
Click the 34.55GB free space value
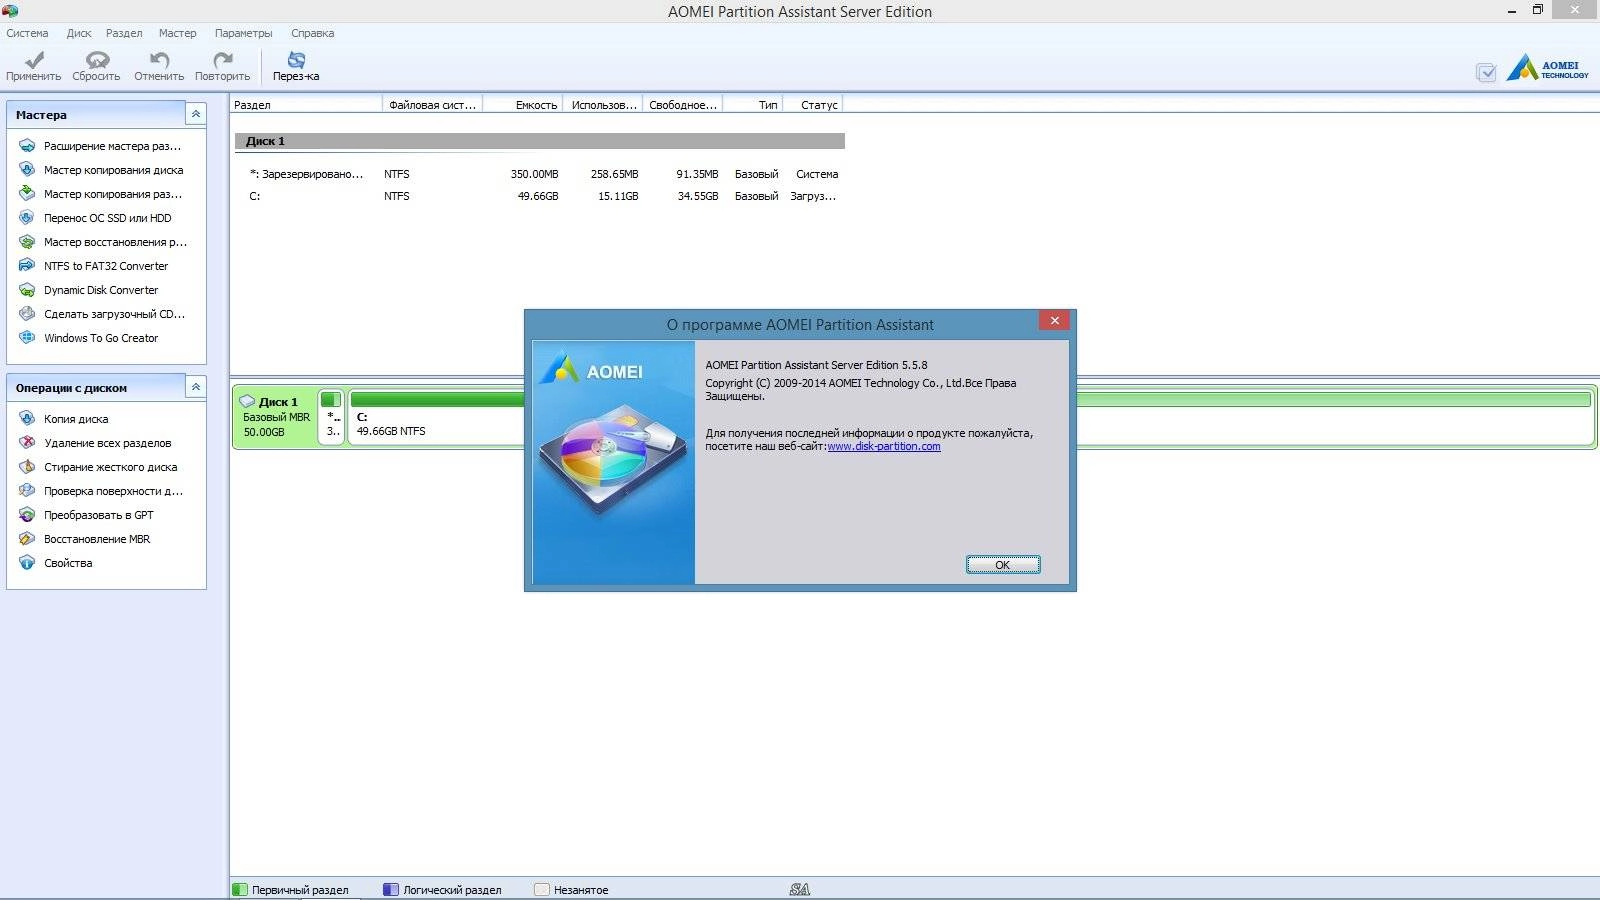click(x=697, y=196)
